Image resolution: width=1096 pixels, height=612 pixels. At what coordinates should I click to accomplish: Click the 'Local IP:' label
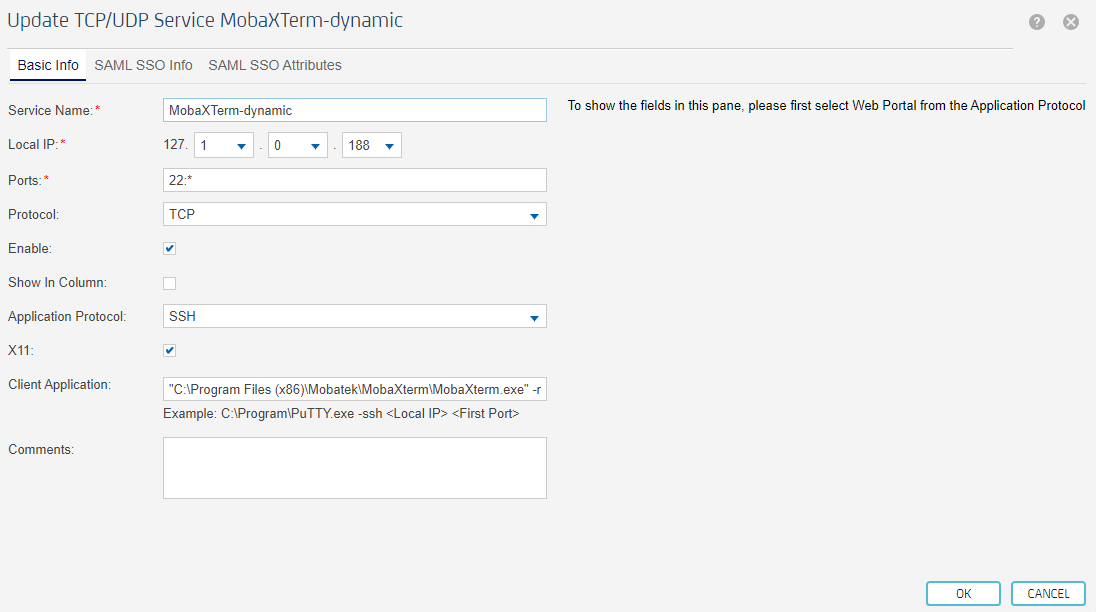[x=33, y=145]
